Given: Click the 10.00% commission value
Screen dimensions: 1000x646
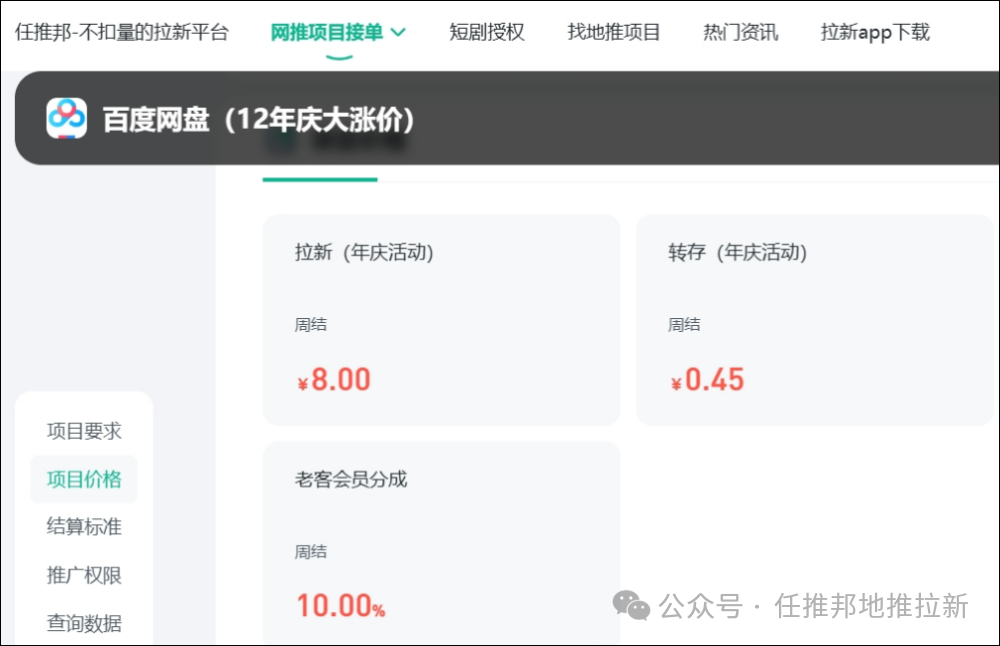Looking at the screenshot, I should (x=341, y=606).
